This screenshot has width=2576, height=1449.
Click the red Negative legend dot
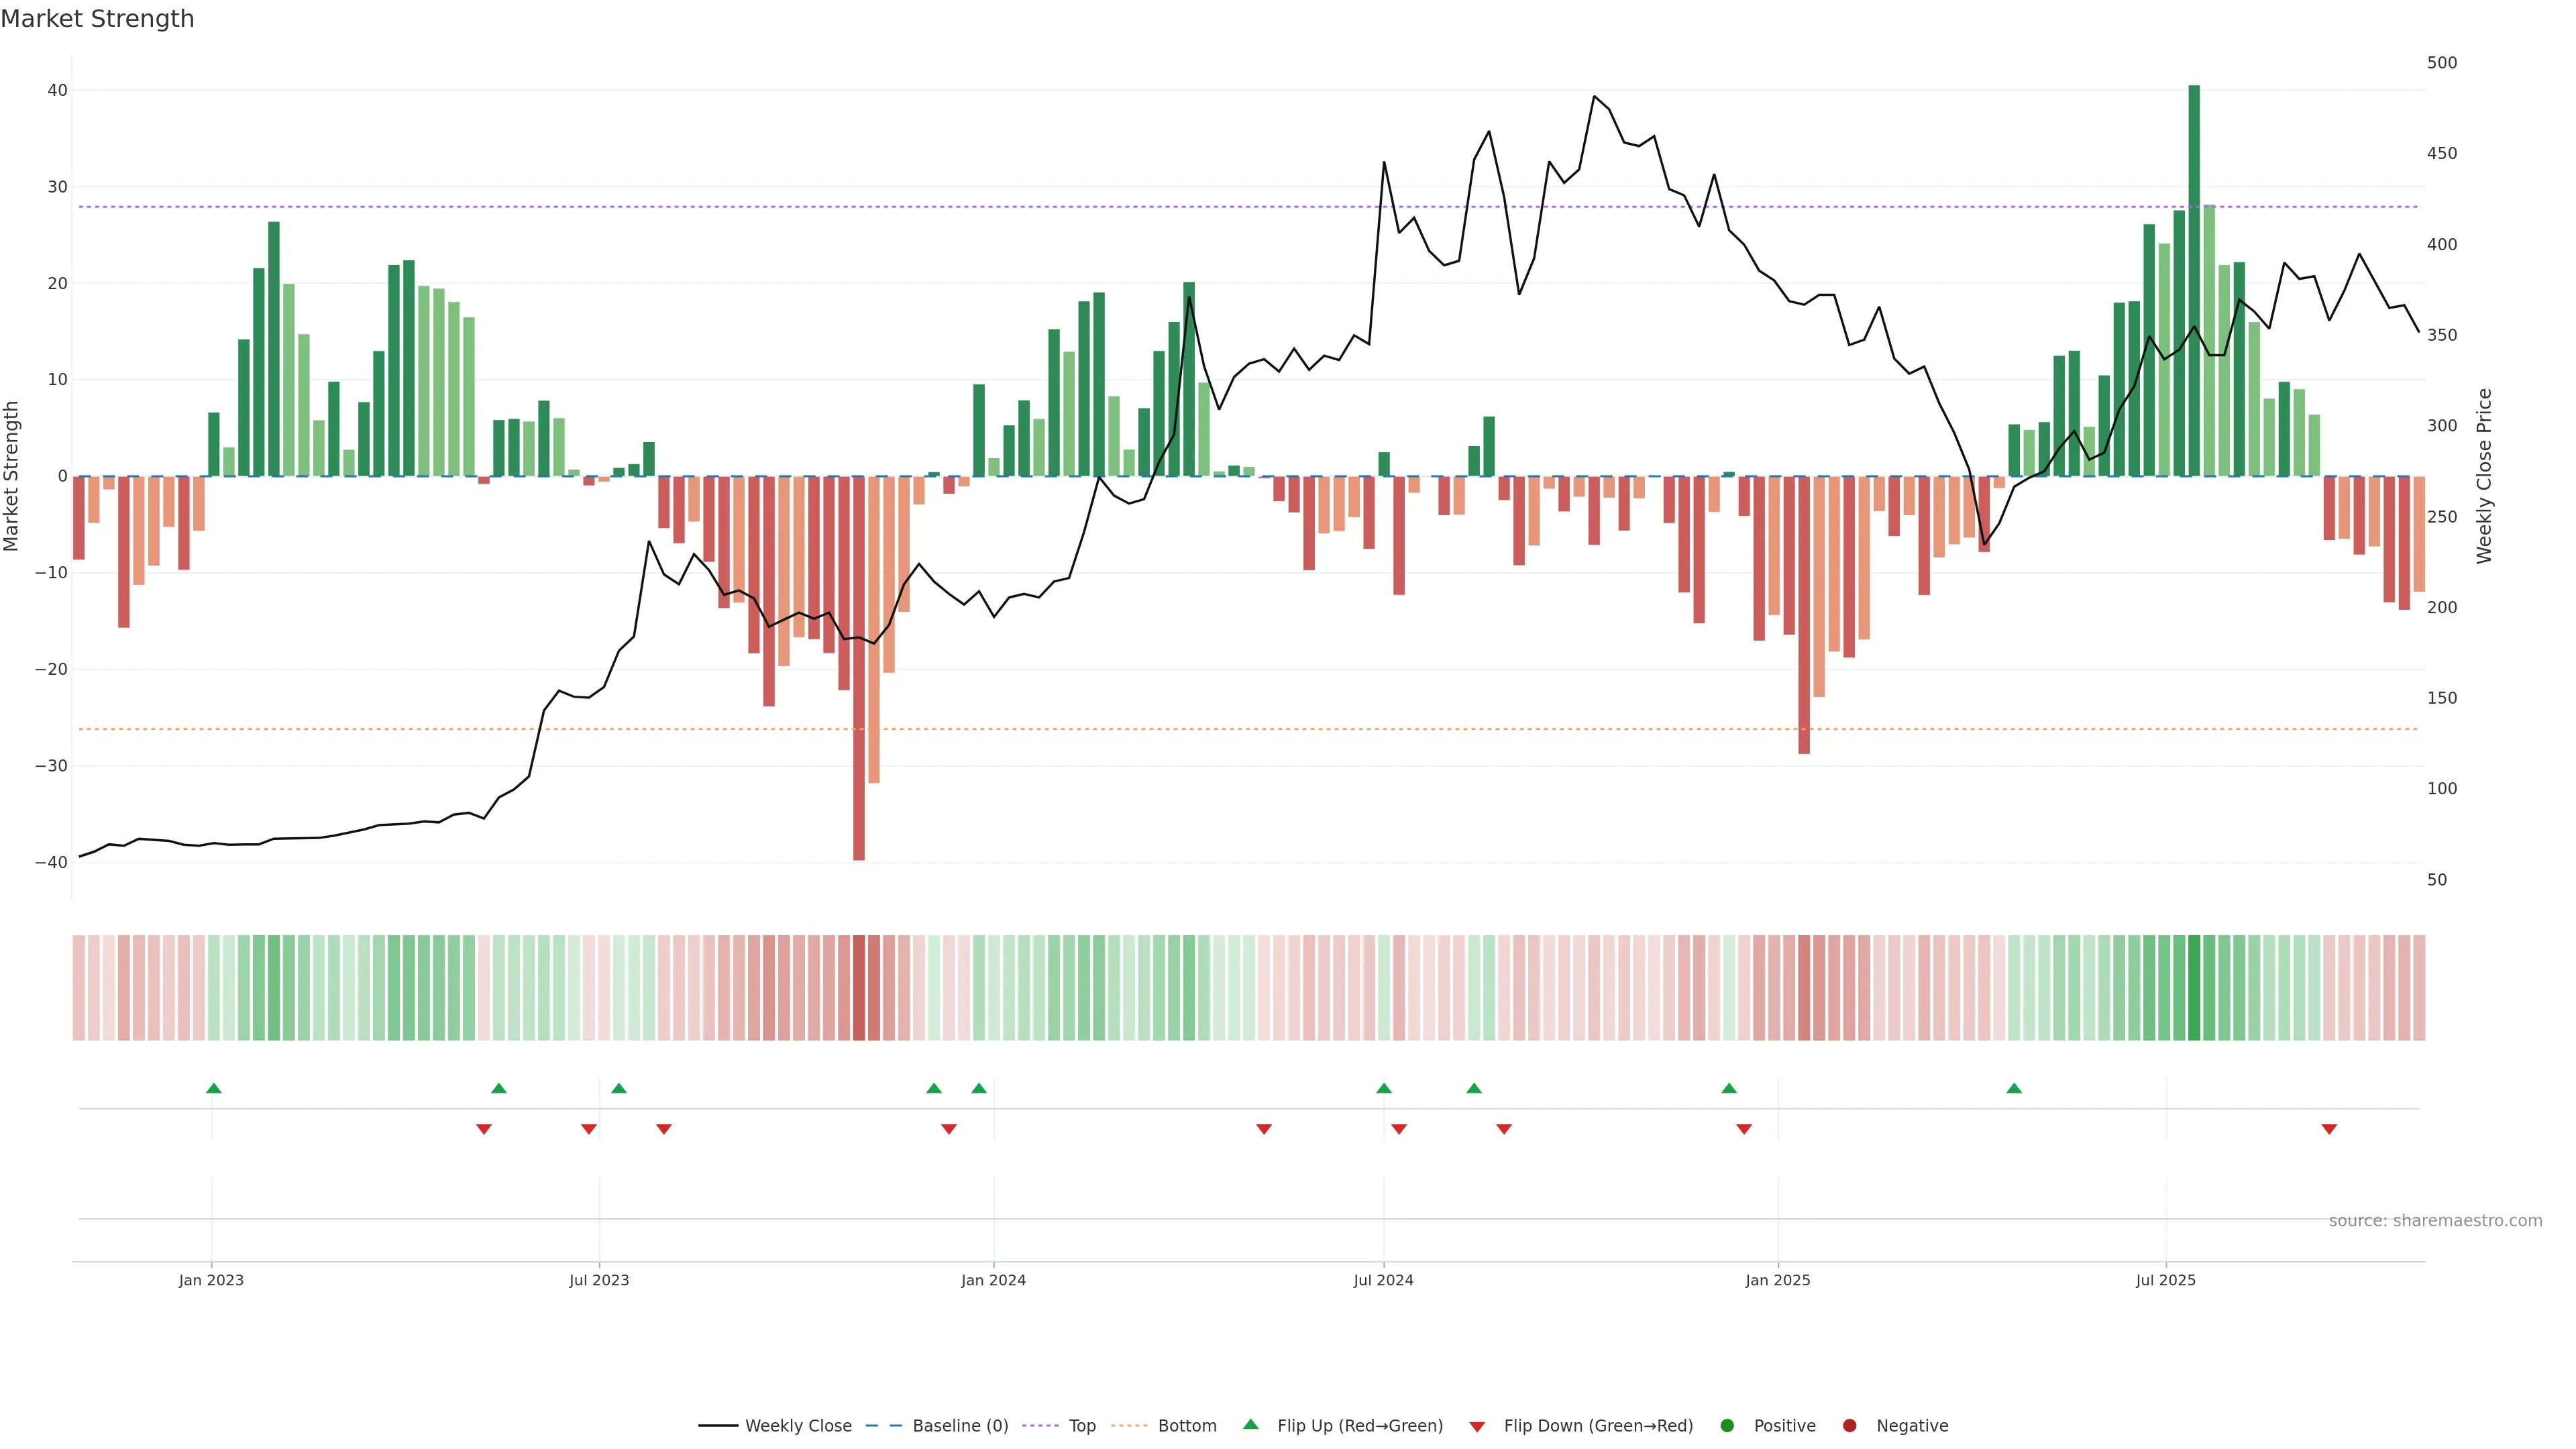click(1849, 1426)
